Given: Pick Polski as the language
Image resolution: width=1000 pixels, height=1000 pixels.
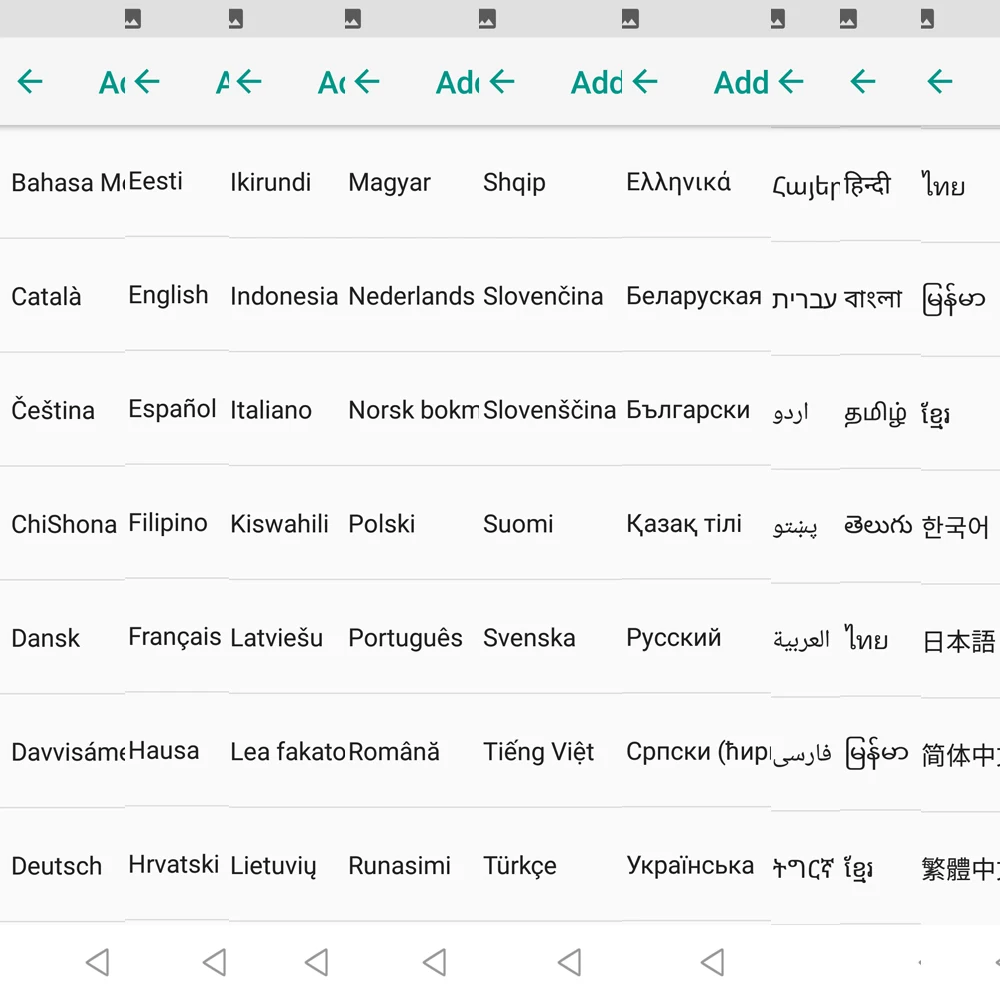Looking at the screenshot, I should 381,524.
